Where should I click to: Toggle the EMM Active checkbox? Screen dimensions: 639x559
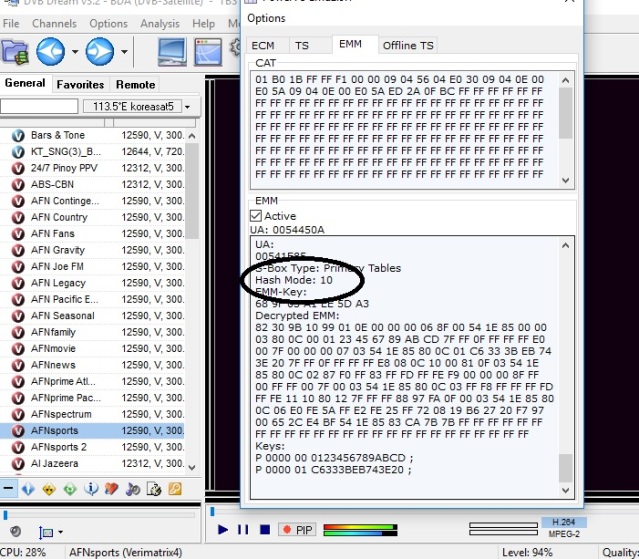tap(256, 216)
